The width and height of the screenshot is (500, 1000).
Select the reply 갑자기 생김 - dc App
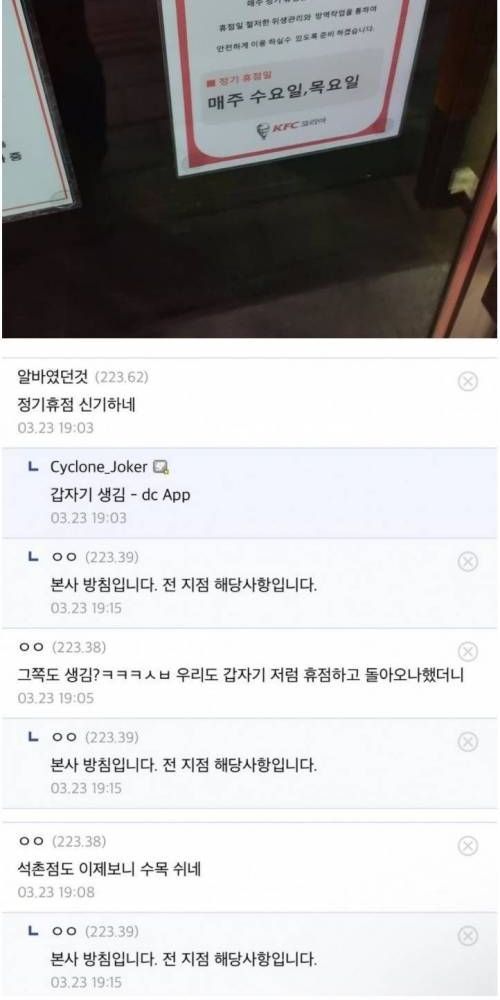click(120, 495)
